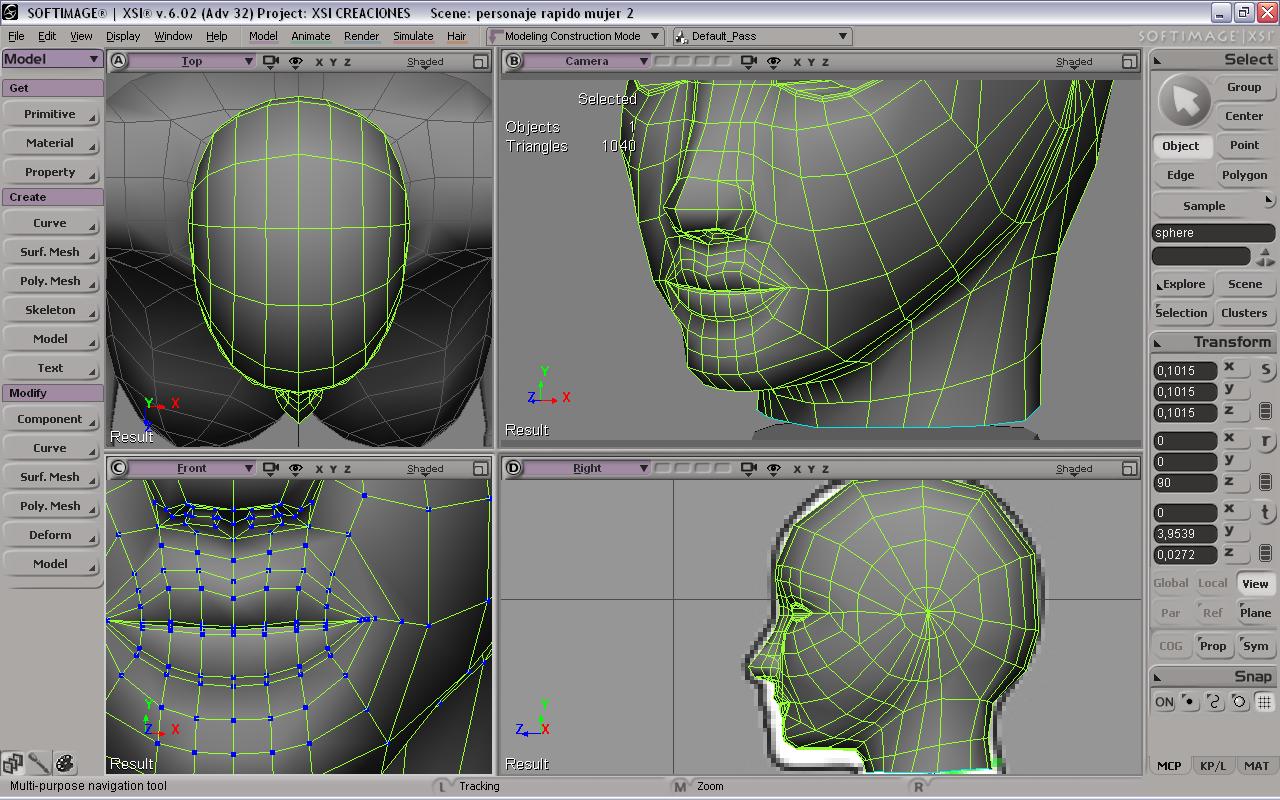Click the camera icon in Right viewport
This screenshot has width=1280, height=800.
pyautogui.click(x=748, y=468)
